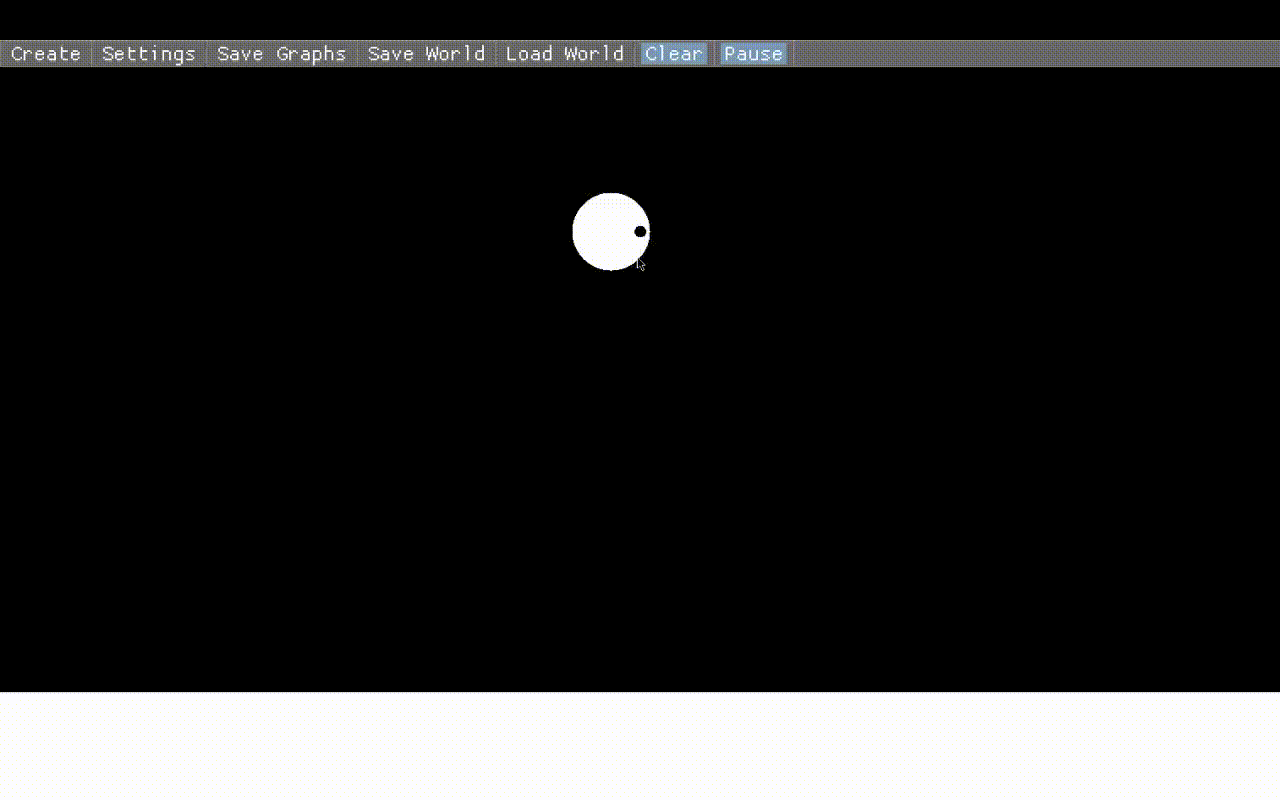Choose Load World from the top bar
This screenshot has width=1280, height=800.
(564, 54)
